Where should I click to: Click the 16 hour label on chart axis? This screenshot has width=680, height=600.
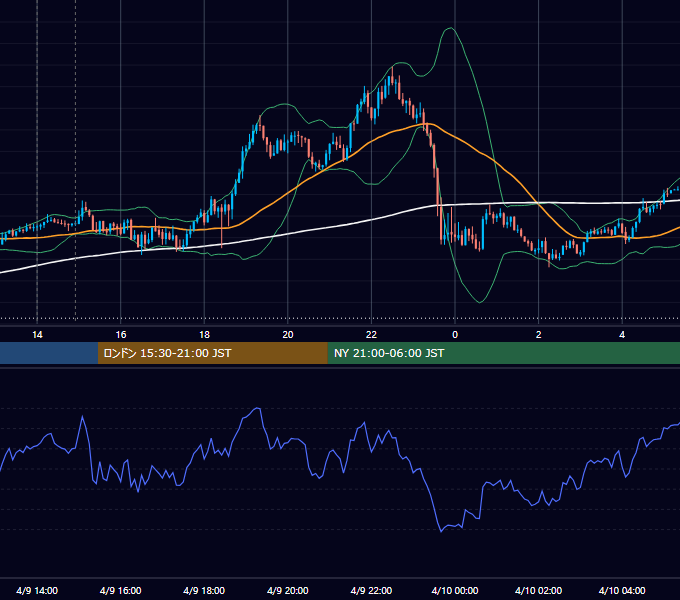coord(121,335)
